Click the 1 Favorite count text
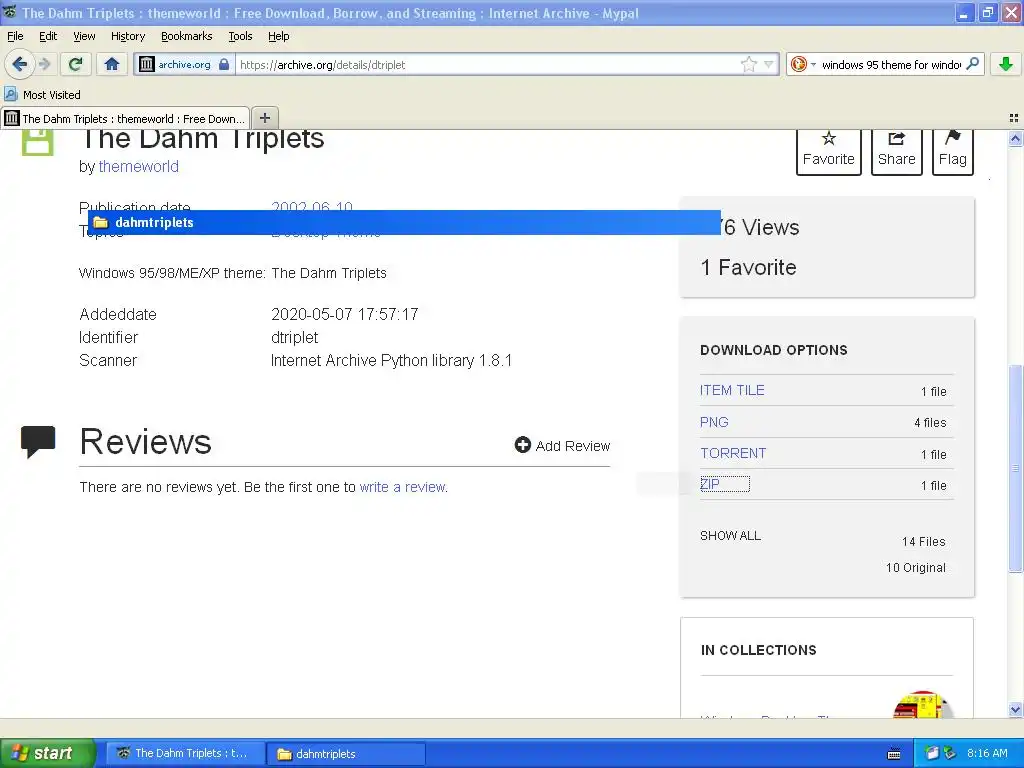The image size is (1024, 768). coord(748,267)
